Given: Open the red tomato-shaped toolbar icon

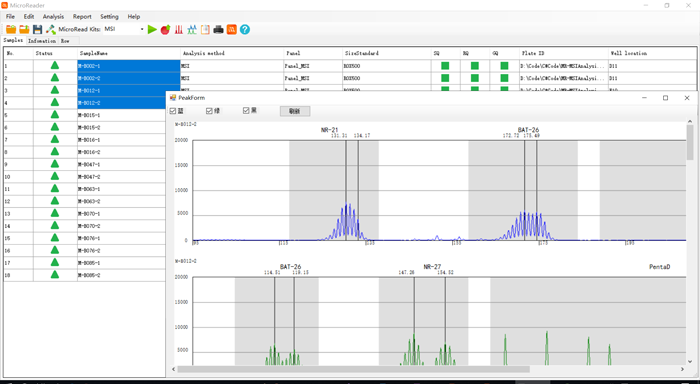Looking at the screenshot, I should coord(165,29).
